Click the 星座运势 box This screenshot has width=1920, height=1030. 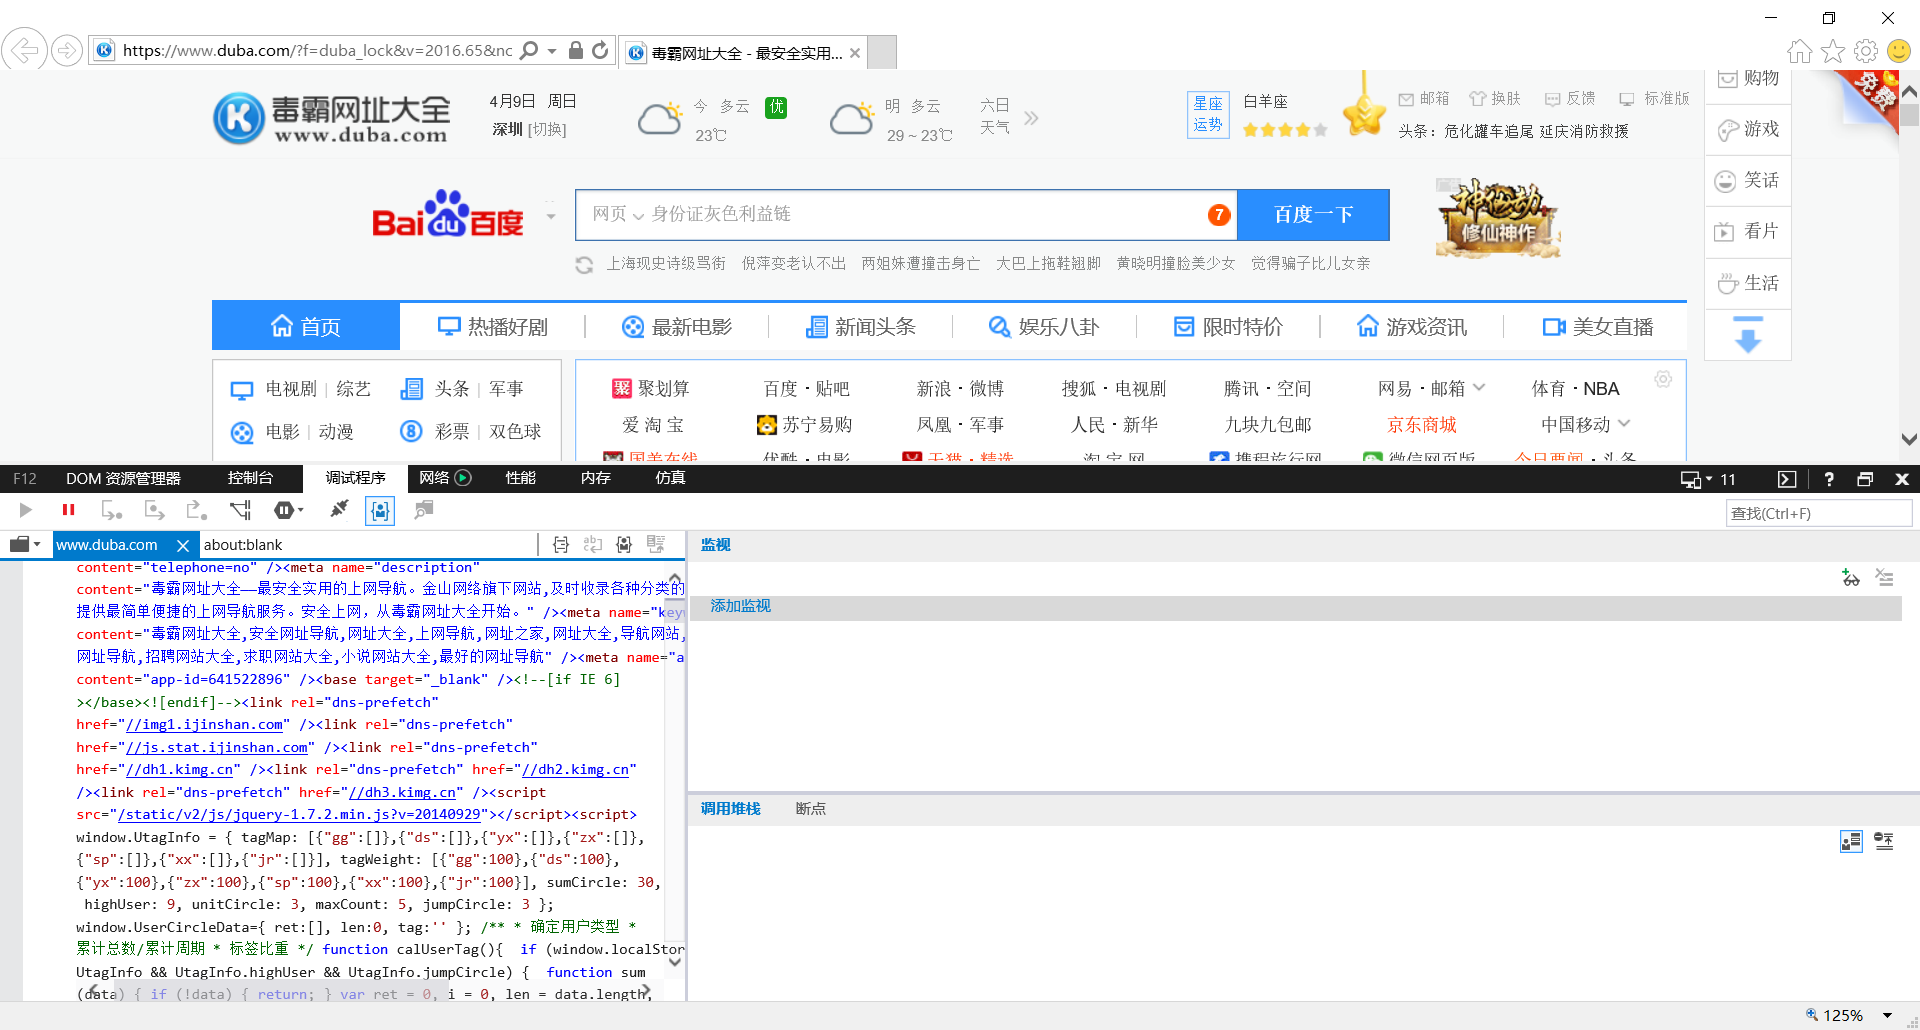1208,114
